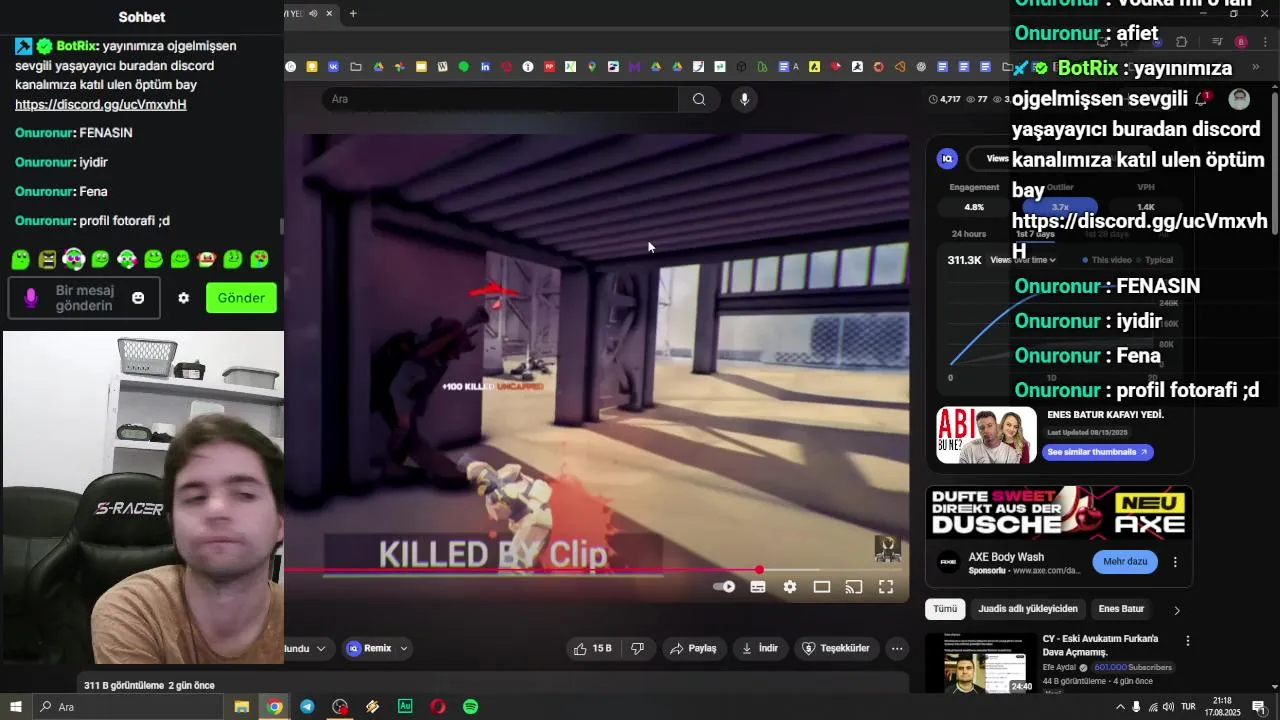The height and width of the screenshot is (720, 1280).
Task: Select the Judais adlı yükleyiciden chip
Action: pos(1028,609)
